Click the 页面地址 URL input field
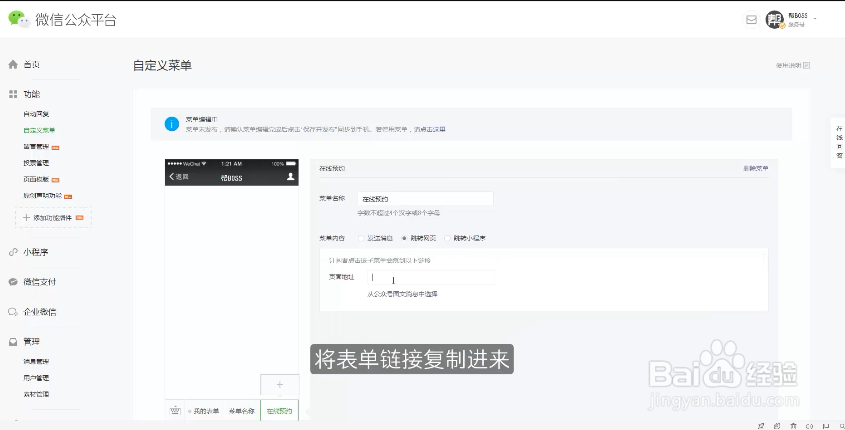 point(431,278)
